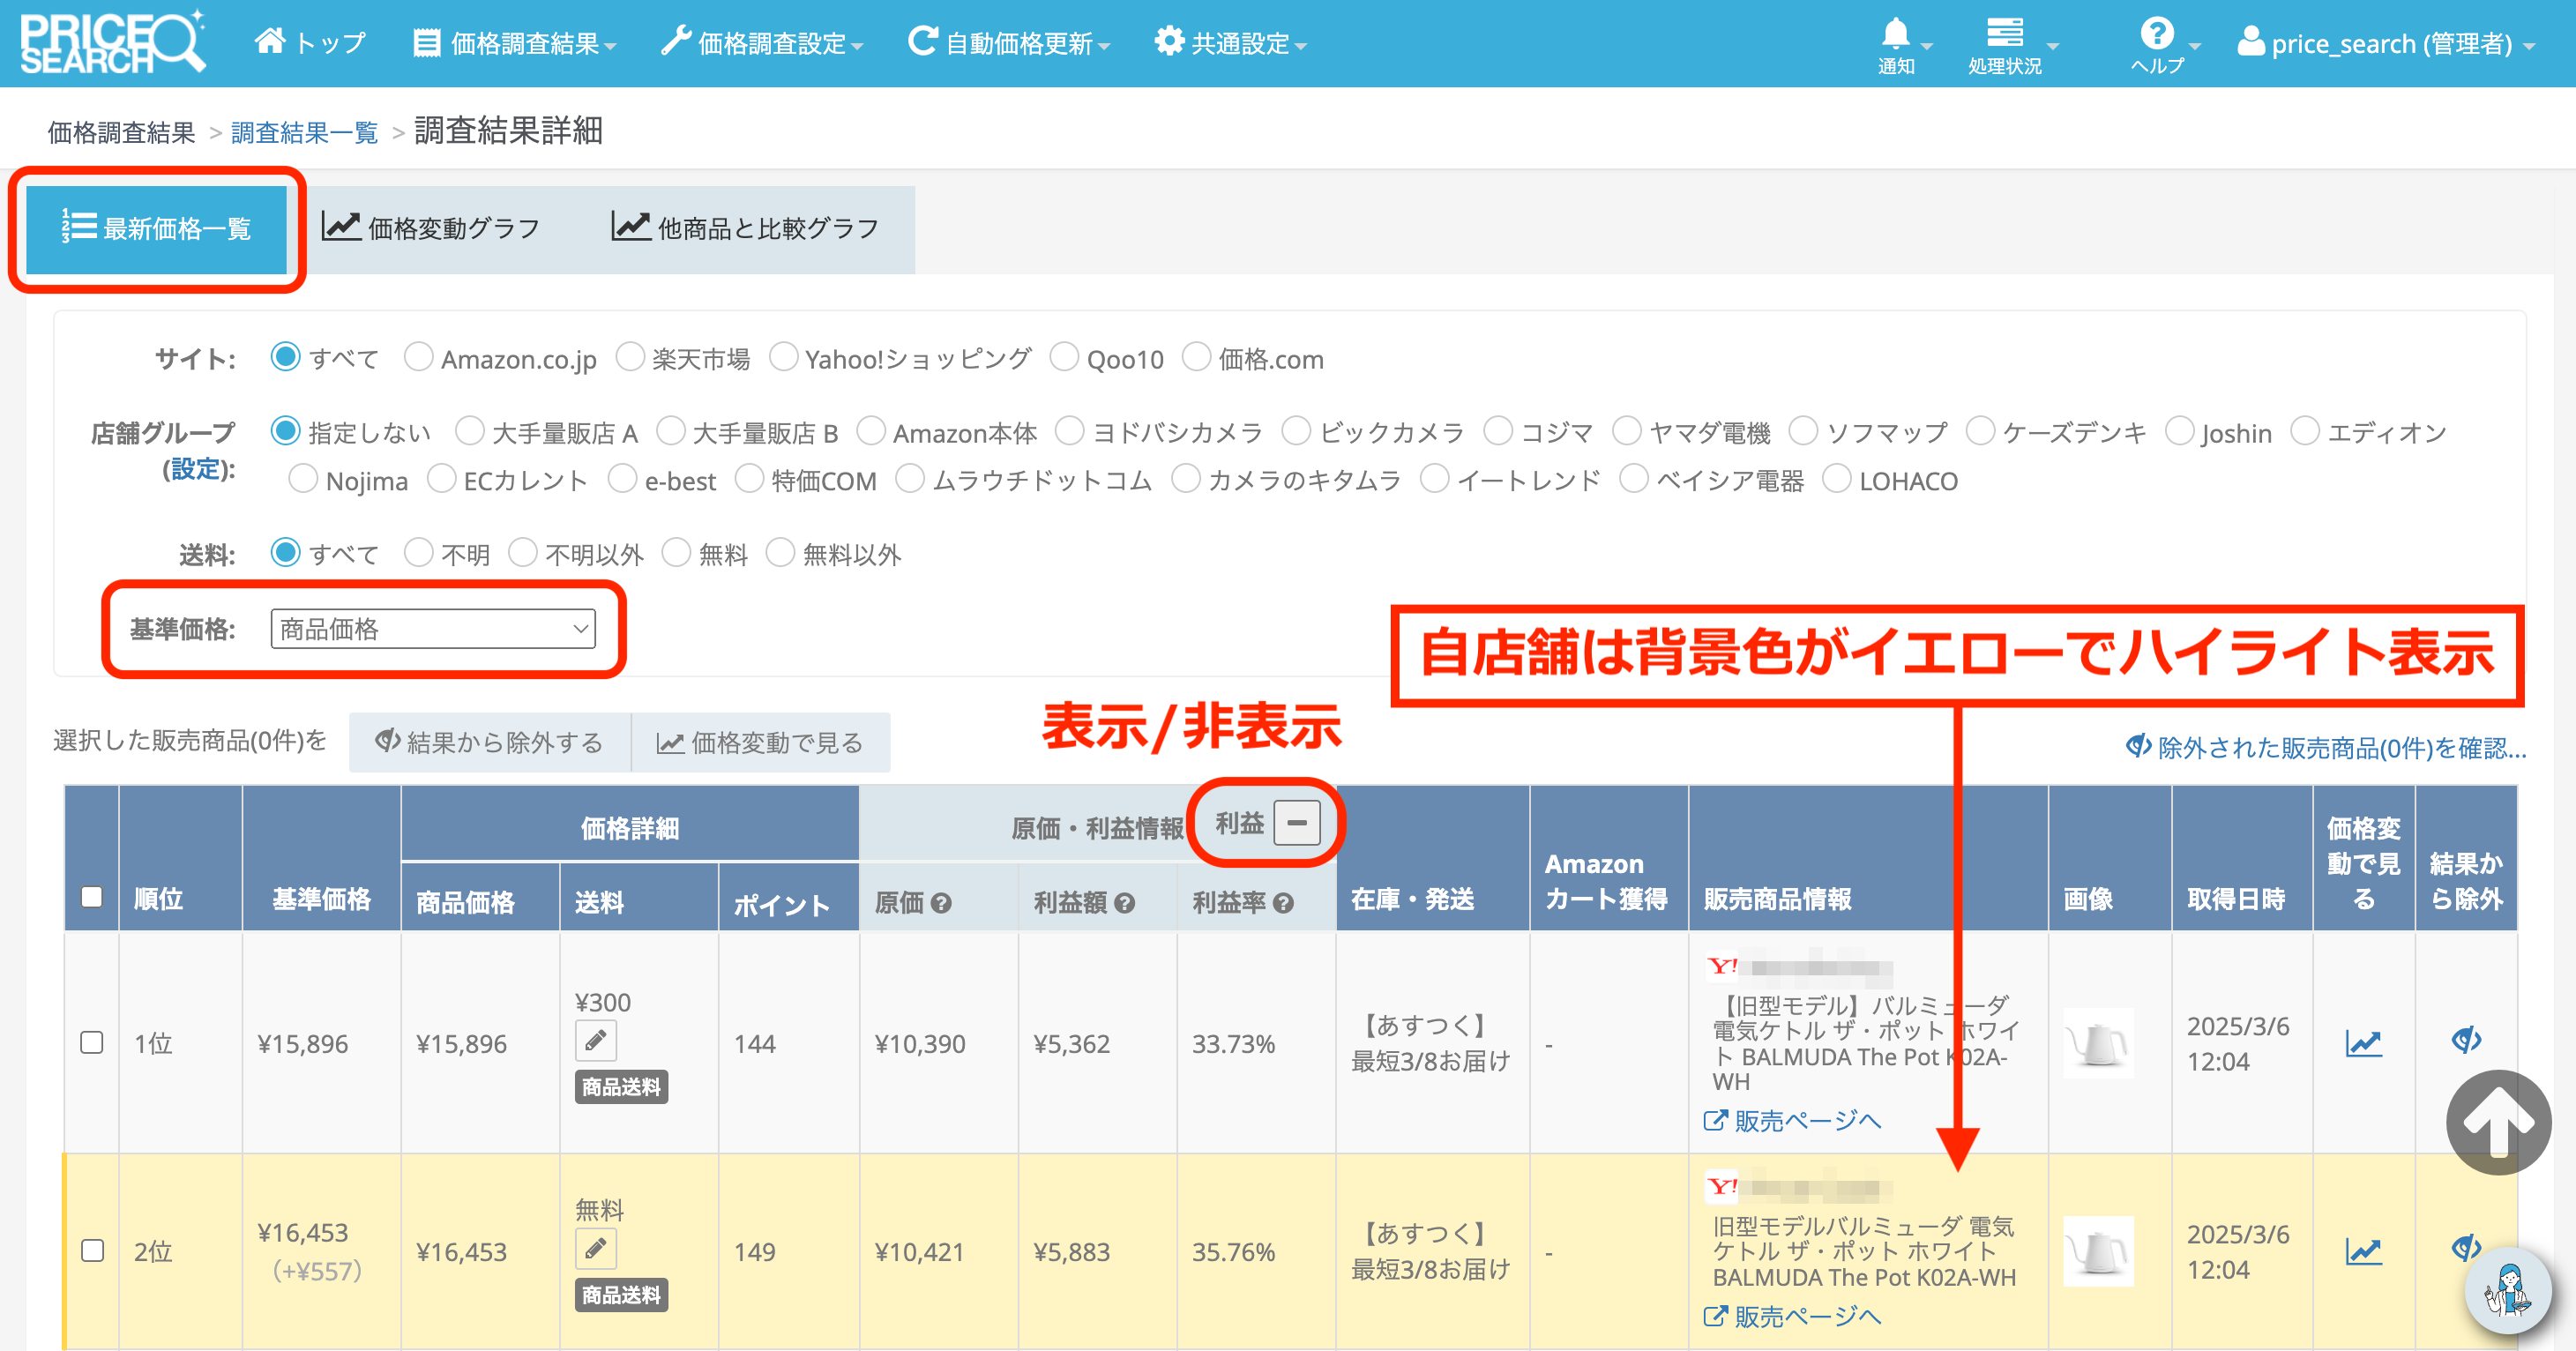
Task: Open the 他商品と比較グラフ tab
Action: (745, 229)
